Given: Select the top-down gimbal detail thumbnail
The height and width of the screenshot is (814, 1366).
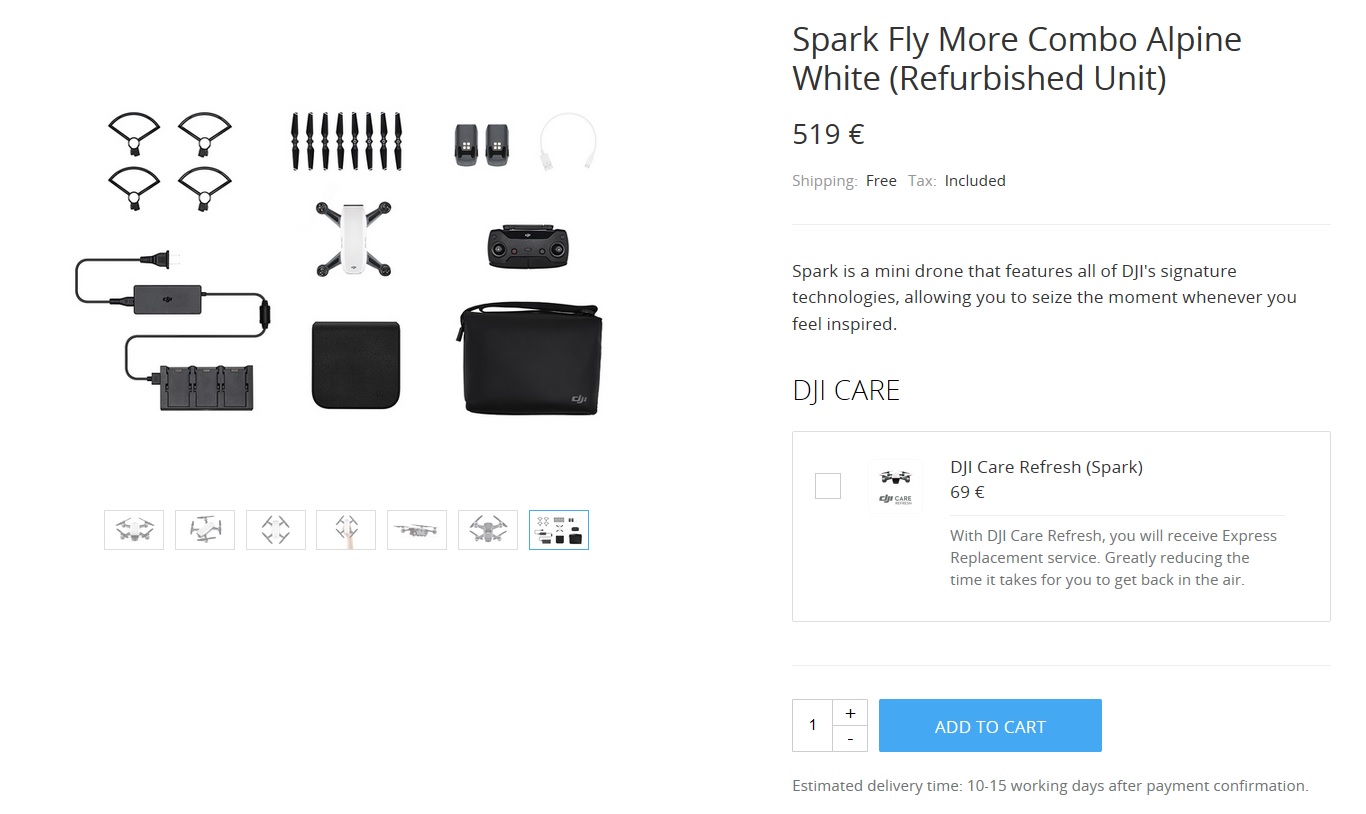Looking at the screenshot, I should 488,530.
